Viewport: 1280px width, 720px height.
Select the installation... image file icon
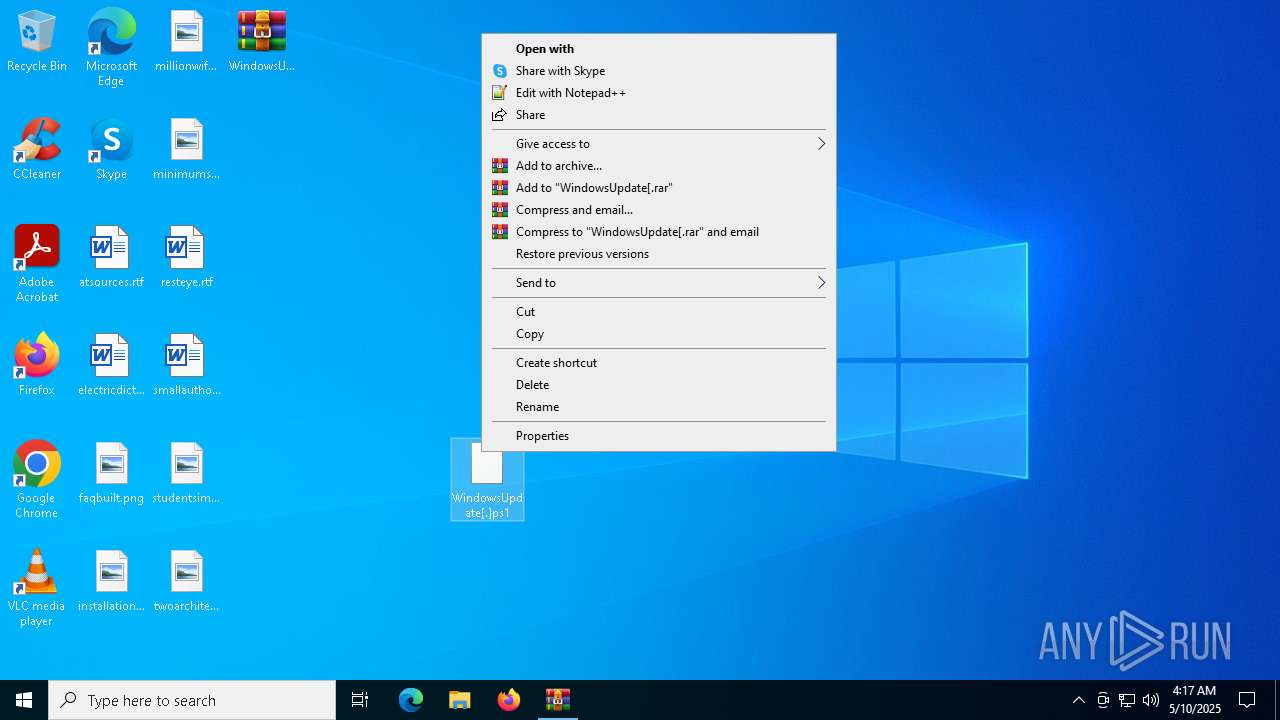[x=111, y=582]
